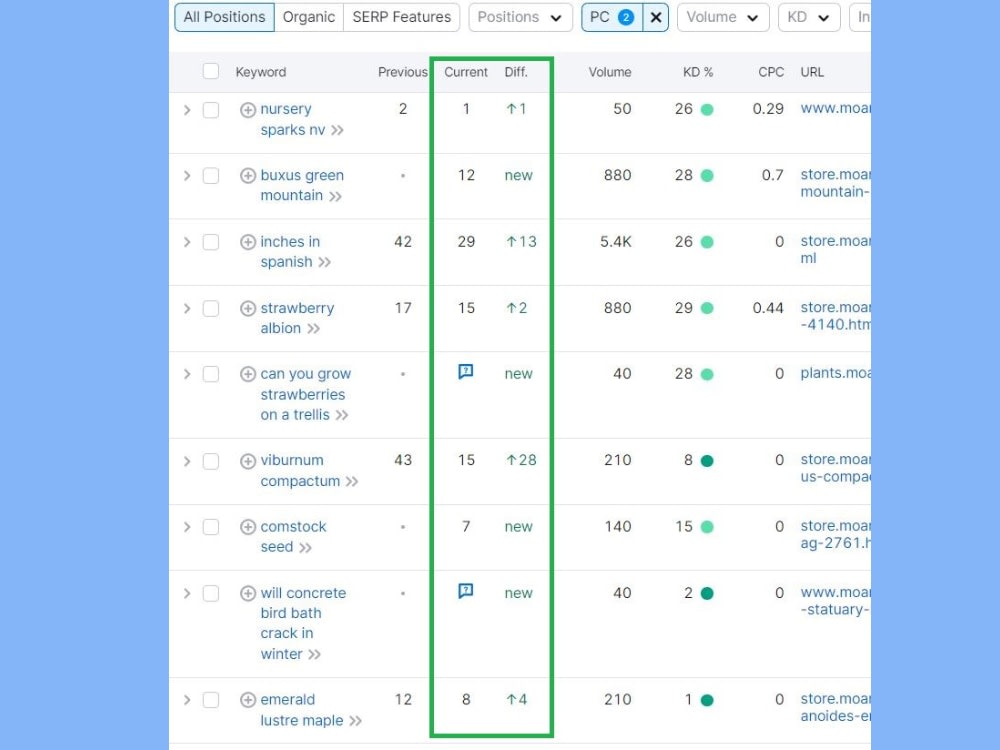This screenshot has height=750, width=1000.
Task: Switch to the Organic tab
Action: [309, 17]
